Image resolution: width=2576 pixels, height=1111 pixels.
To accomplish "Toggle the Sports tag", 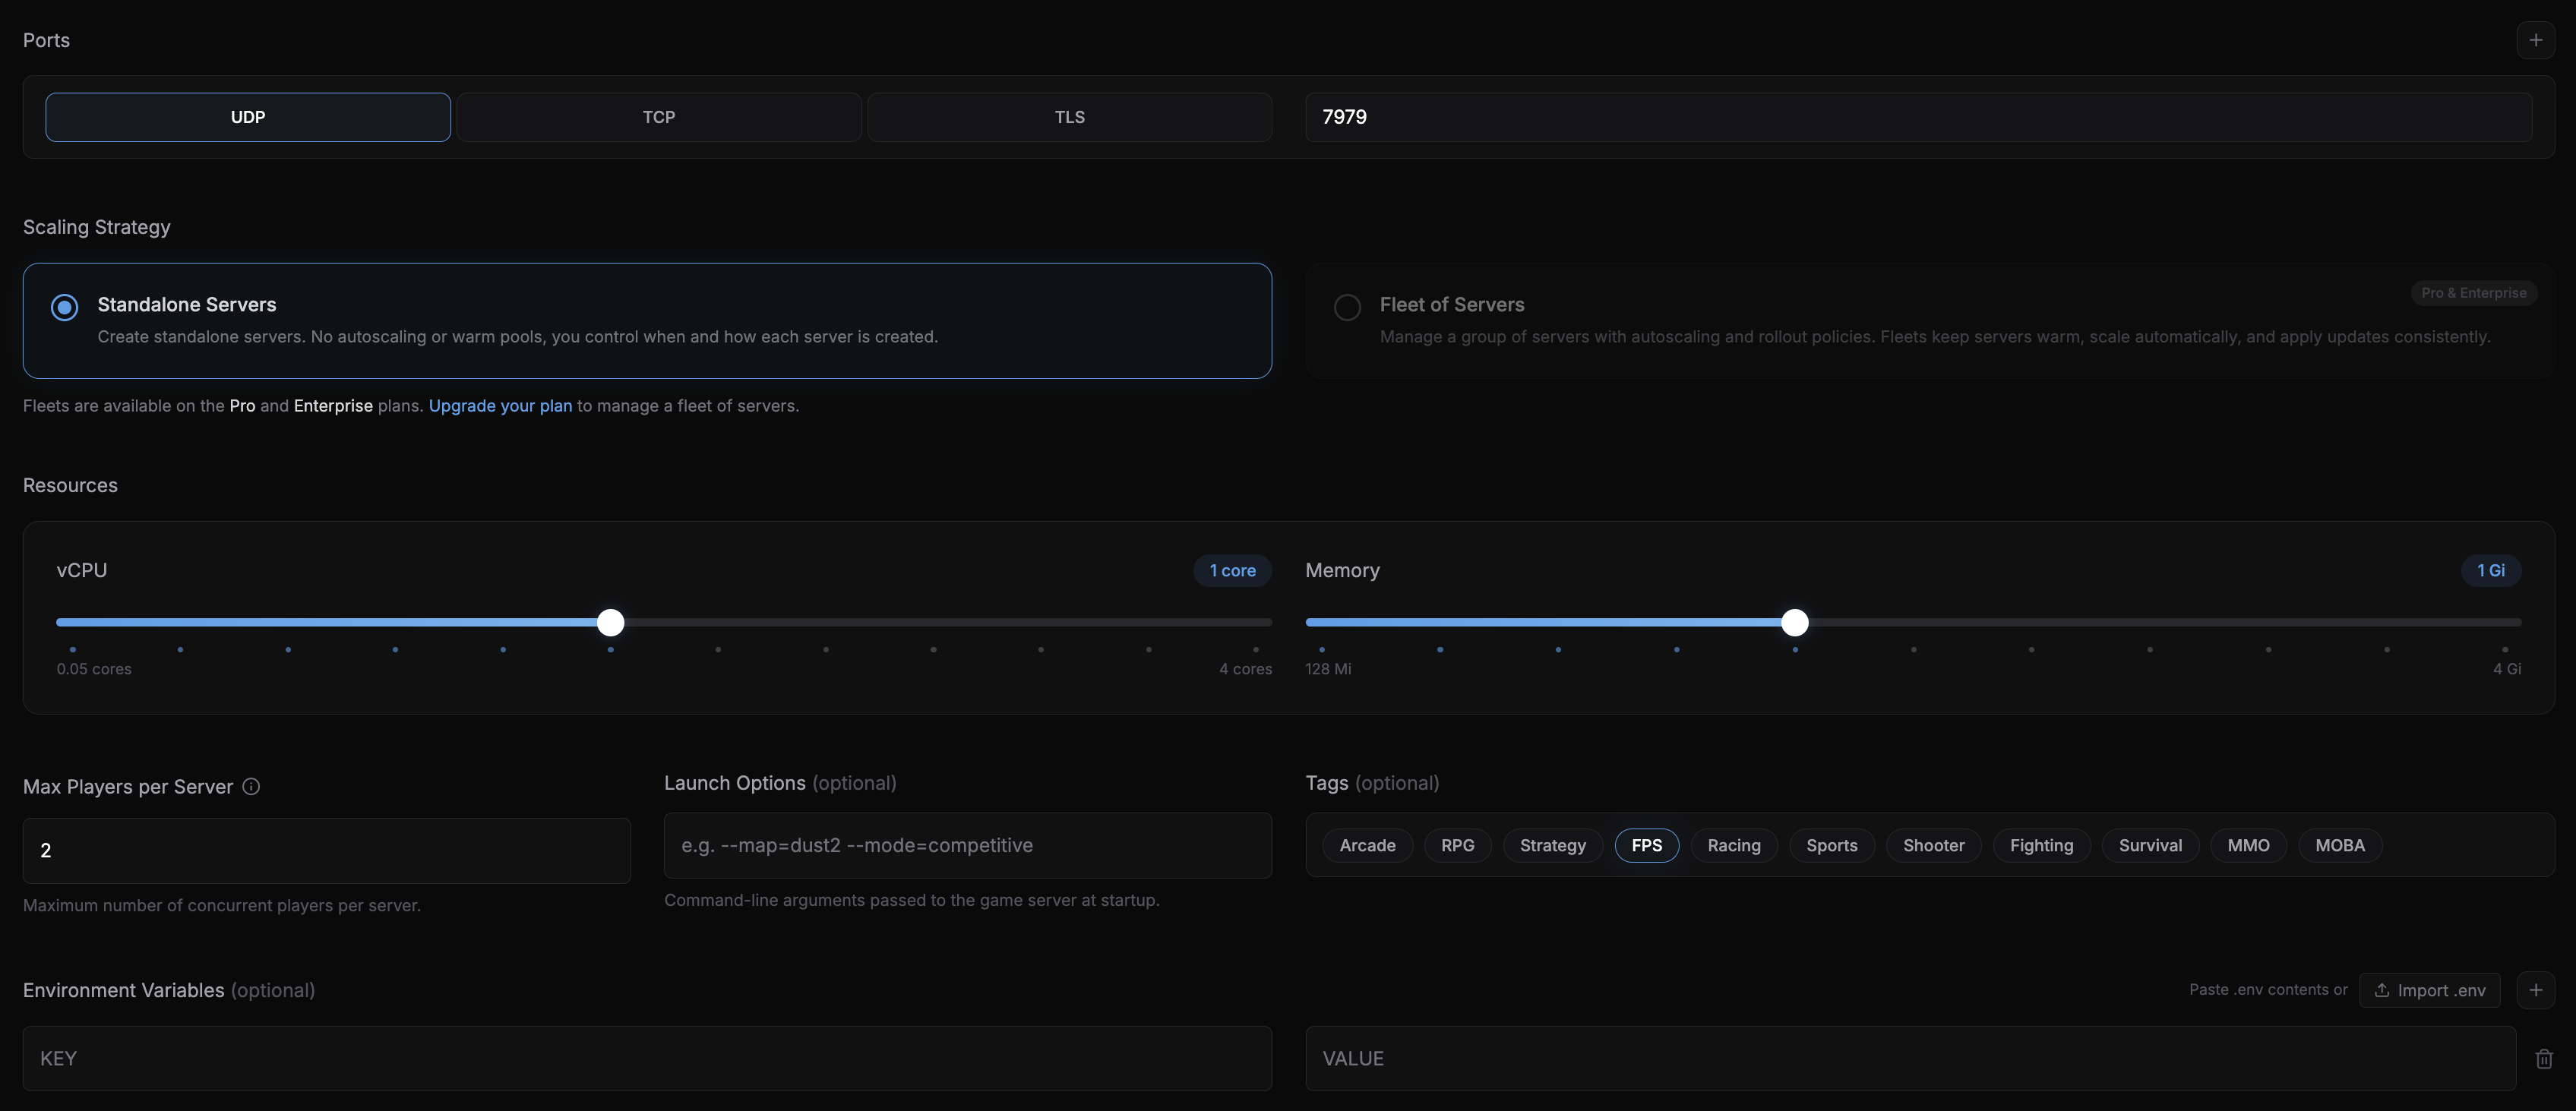I will pyautogui.click(x=1831, y=846).
